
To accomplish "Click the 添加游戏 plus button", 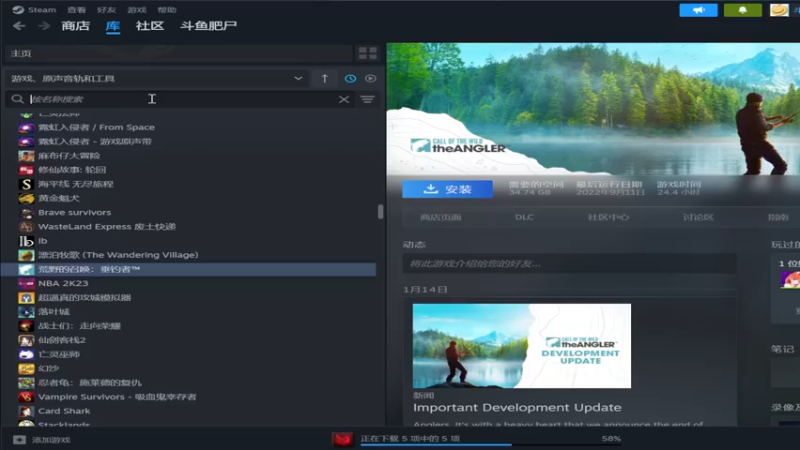I will click(19, 440).
